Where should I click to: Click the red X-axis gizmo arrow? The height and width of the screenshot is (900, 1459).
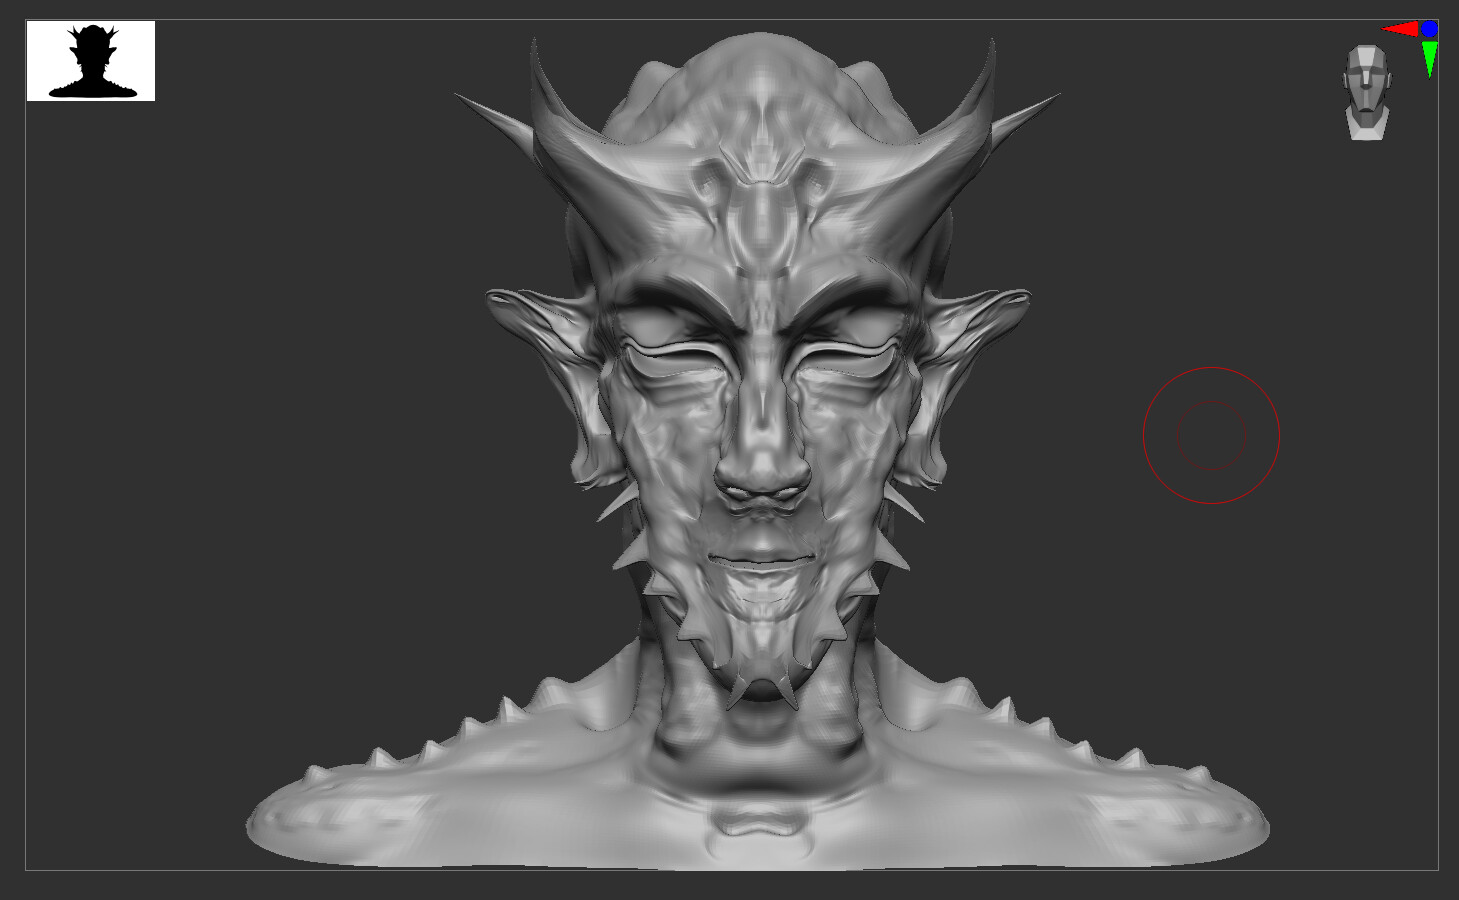[1400, 28]
